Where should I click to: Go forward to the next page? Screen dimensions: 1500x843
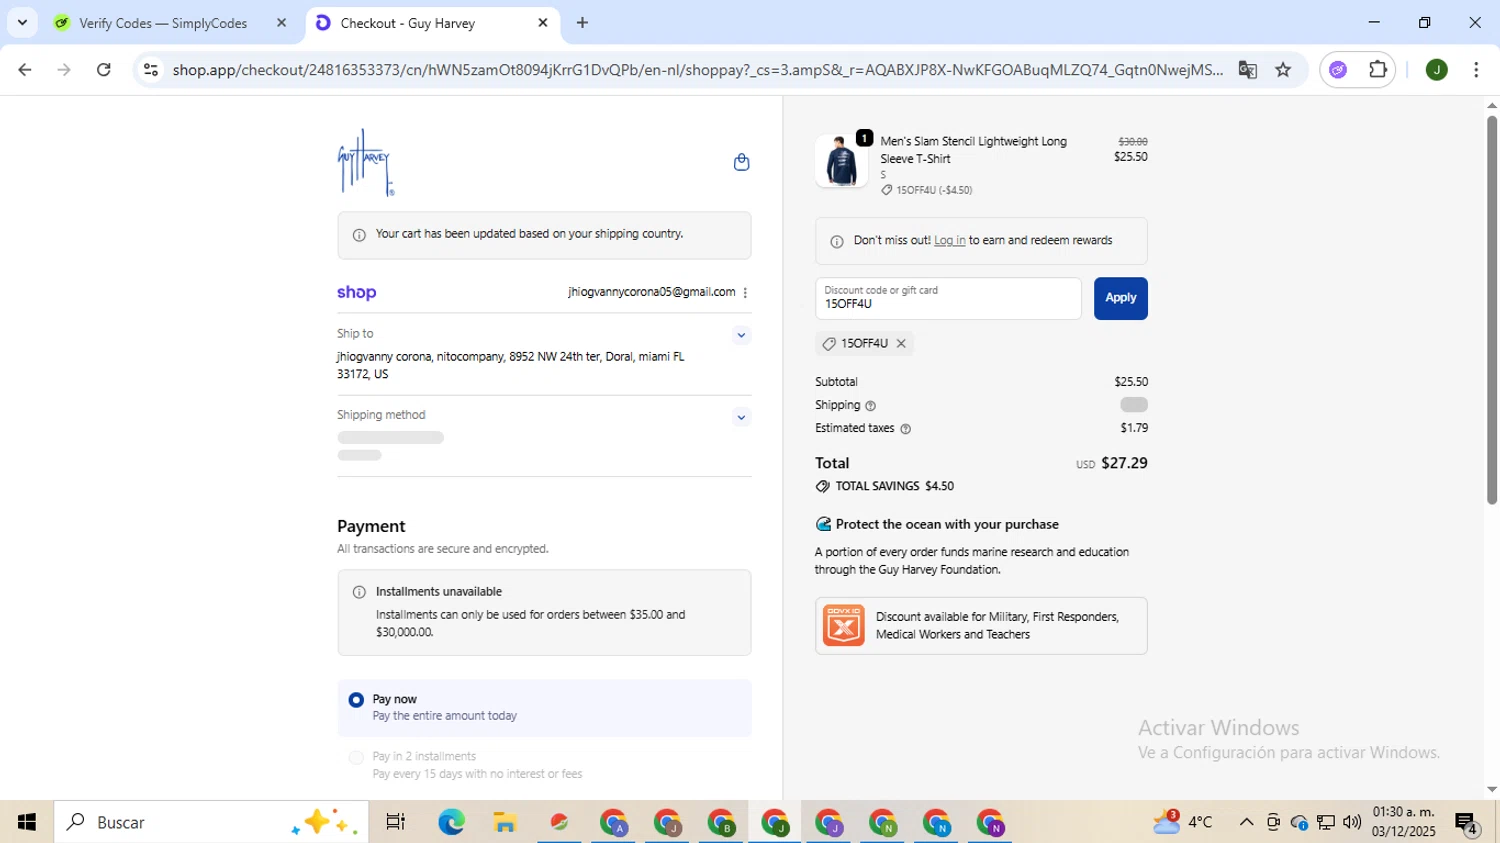[64, 69]
